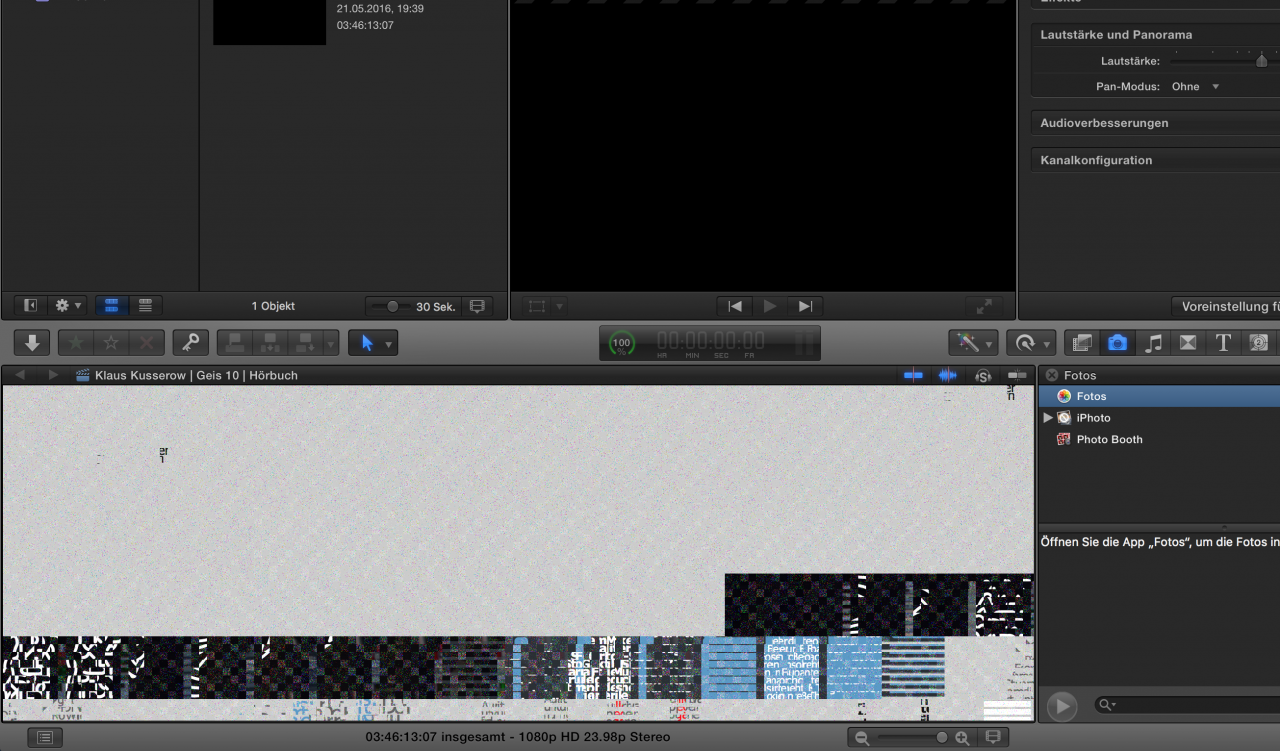
Task: Toggle timeline snapping
Action: (1017, 375)
